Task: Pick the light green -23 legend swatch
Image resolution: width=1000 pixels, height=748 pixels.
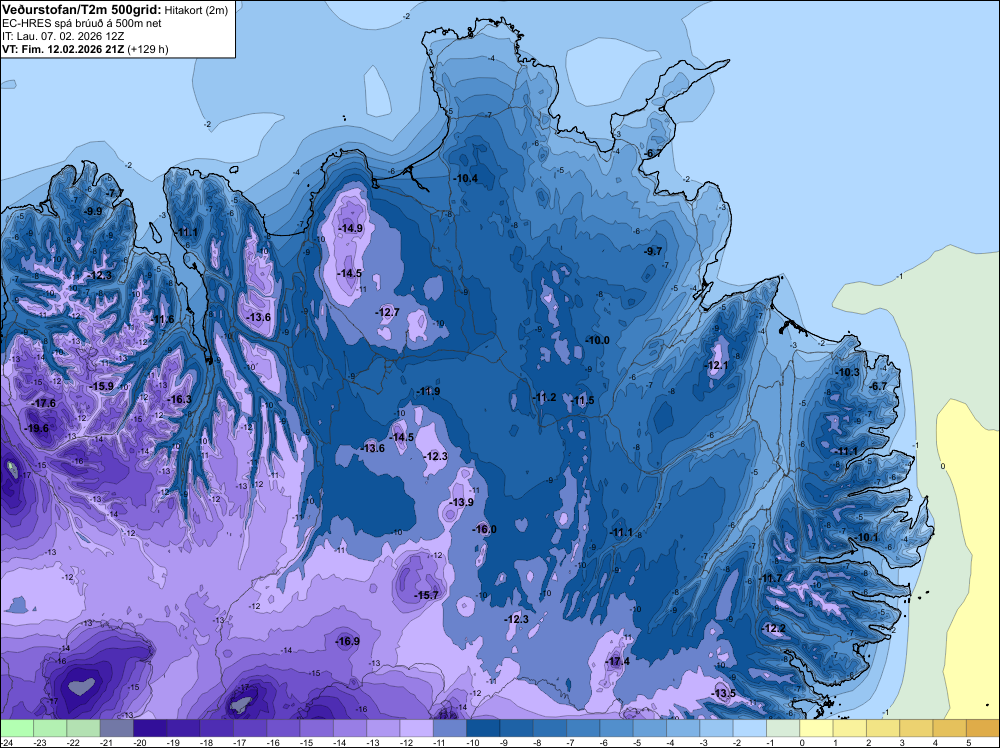Action: click(50, 728)
